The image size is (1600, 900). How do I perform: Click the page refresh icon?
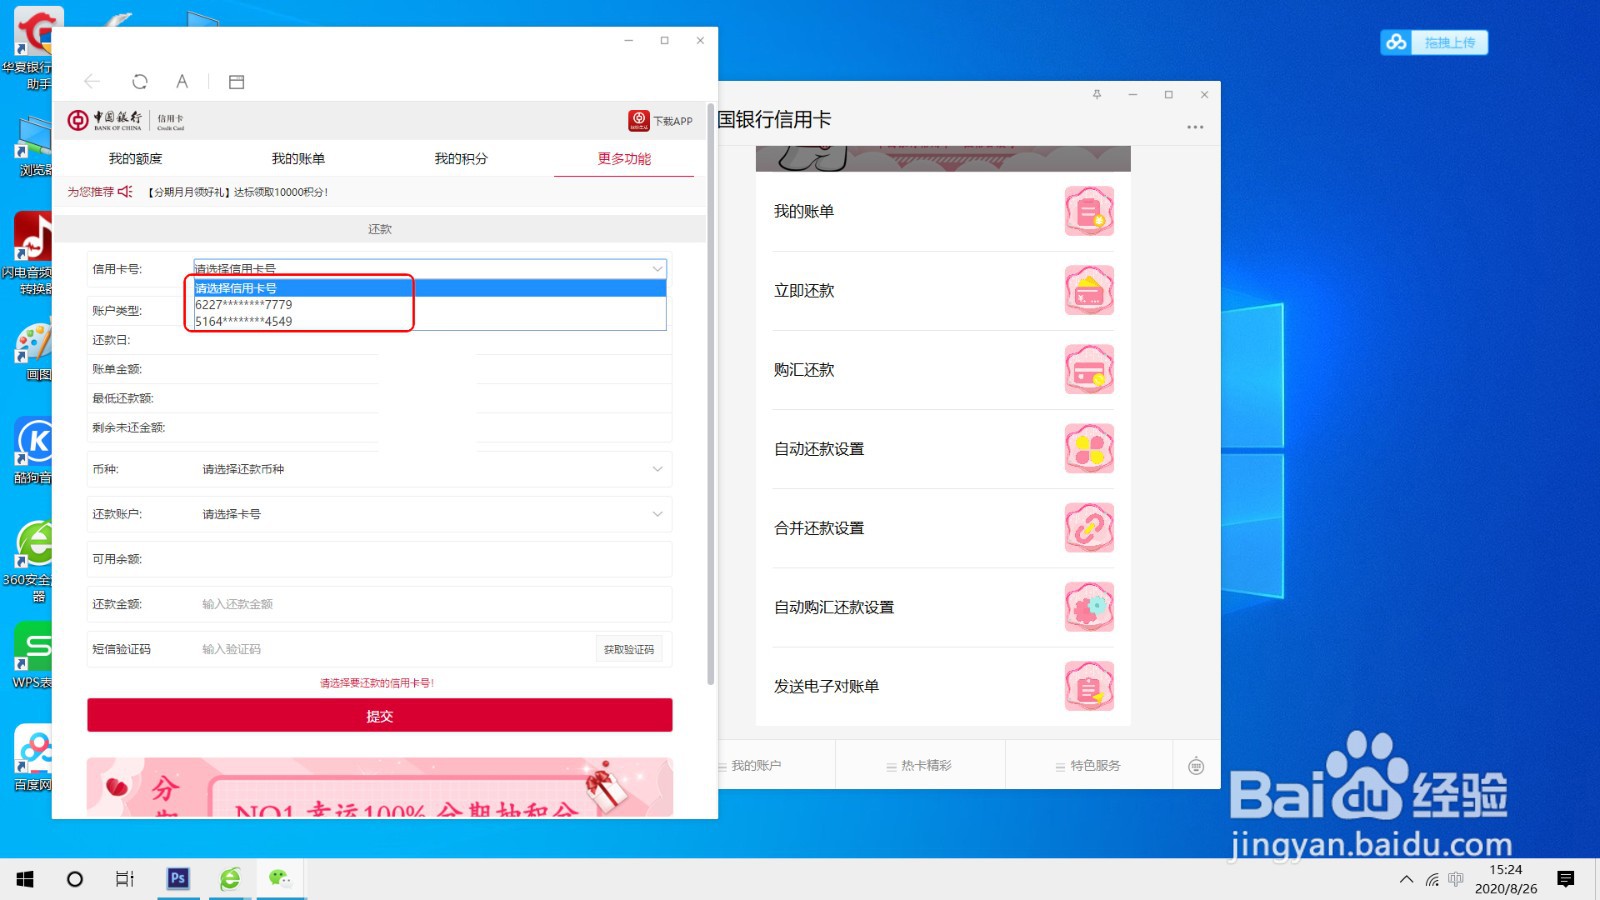click(140, 81)
